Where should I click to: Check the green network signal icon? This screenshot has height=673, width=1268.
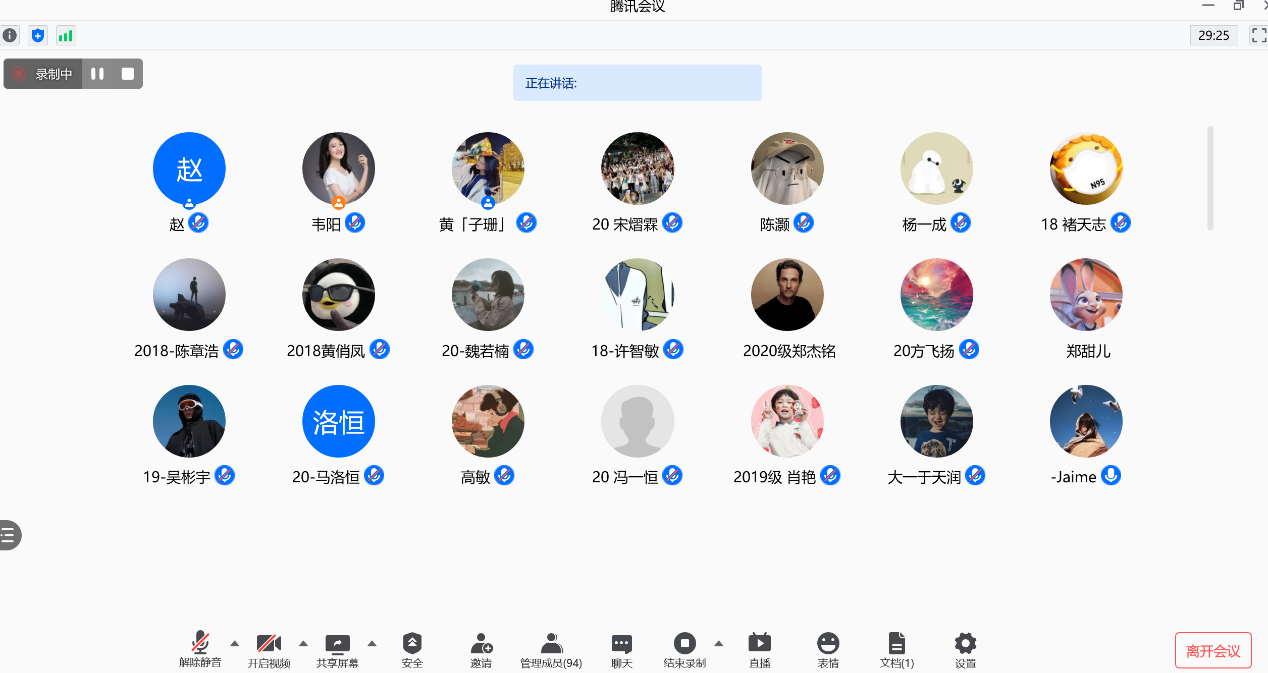[x=65, y=36]
